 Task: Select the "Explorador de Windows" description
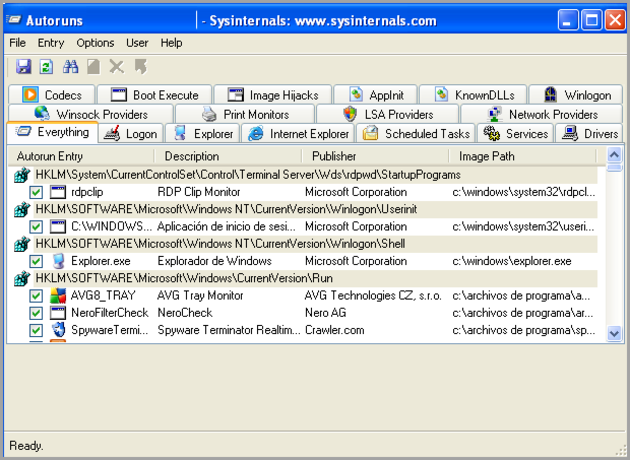[x=215, y=261]
